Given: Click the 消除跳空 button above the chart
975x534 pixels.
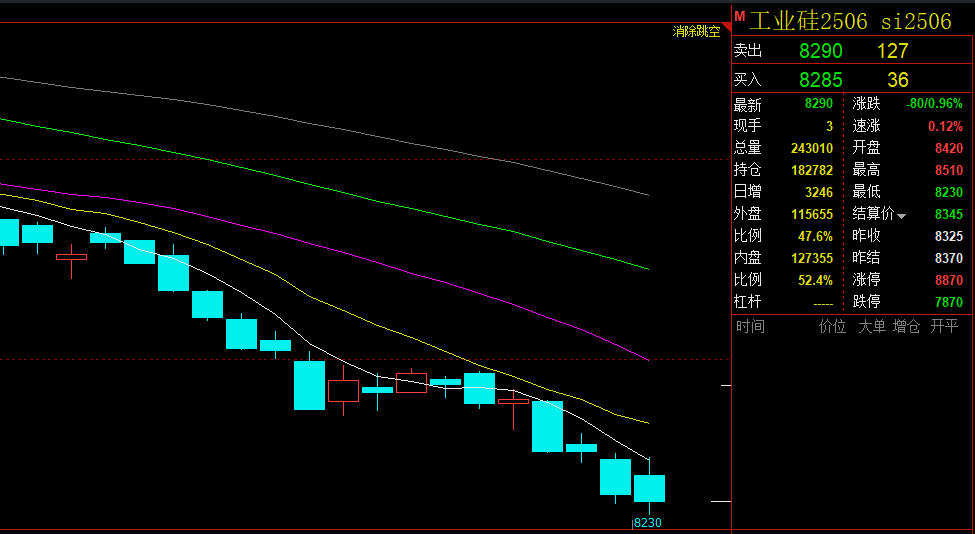Looking at the screenshot, I should (696, 32).
